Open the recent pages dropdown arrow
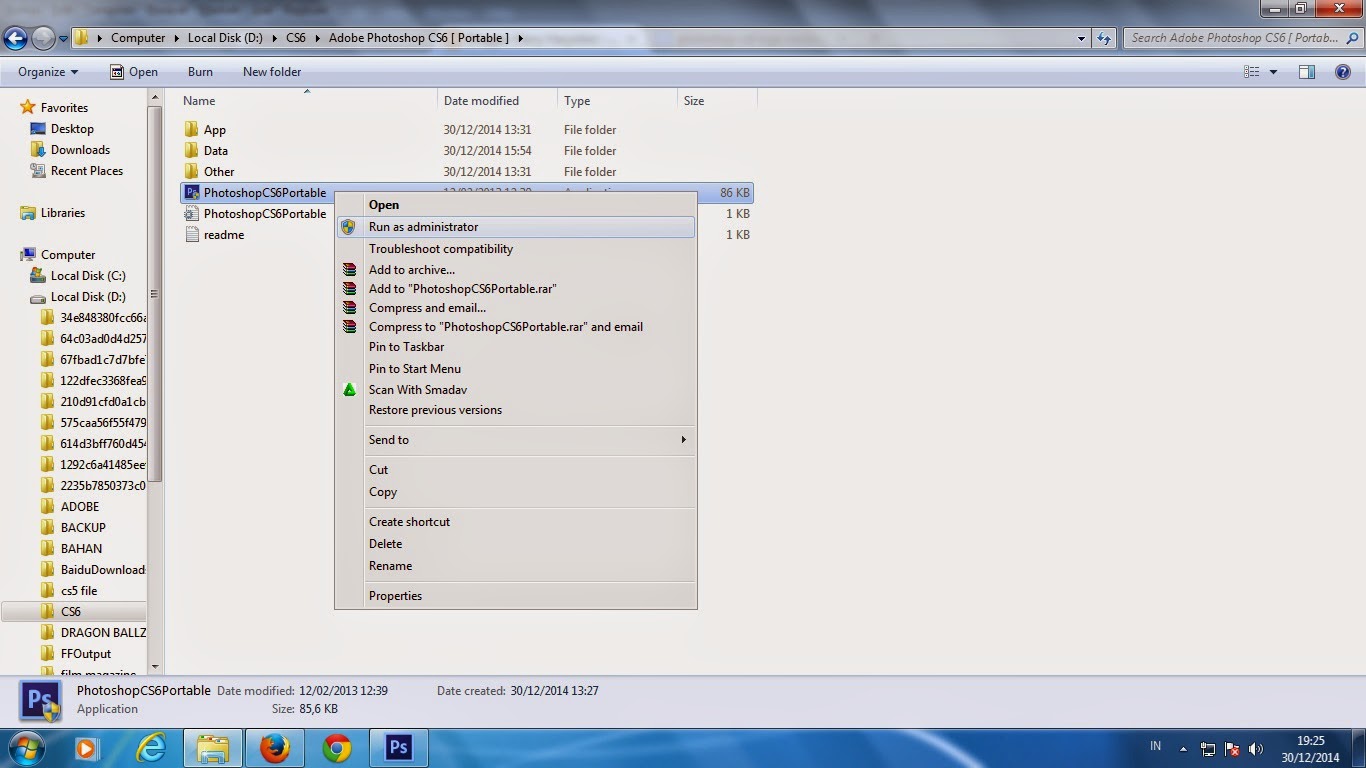Screen dimensions: 1366x768 click(63, 39)
